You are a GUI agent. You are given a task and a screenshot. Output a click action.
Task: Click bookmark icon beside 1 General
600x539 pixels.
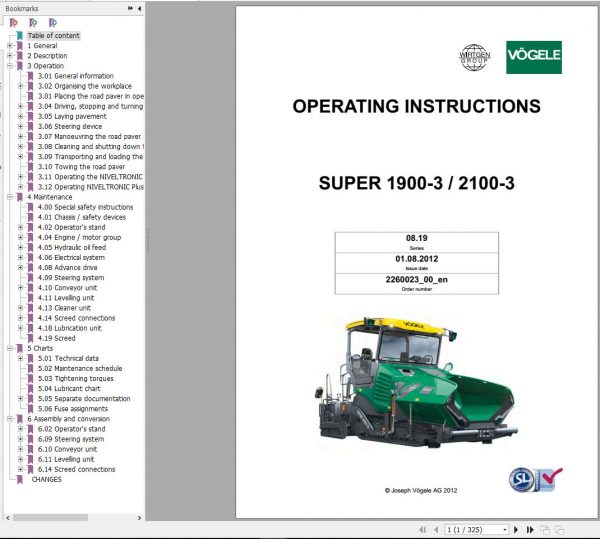click(x=20, y=46)
